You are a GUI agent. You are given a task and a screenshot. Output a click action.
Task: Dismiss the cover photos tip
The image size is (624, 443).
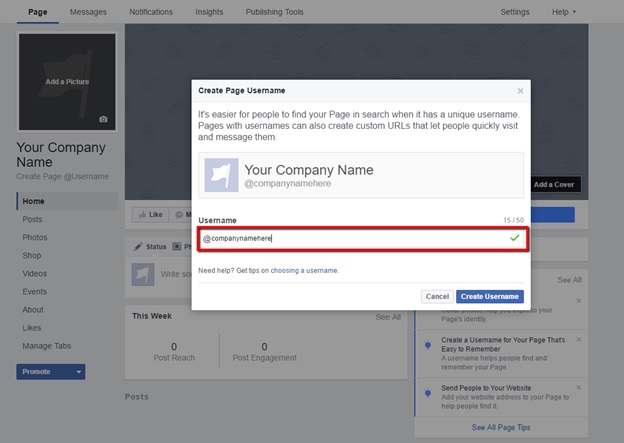[579, 301]
